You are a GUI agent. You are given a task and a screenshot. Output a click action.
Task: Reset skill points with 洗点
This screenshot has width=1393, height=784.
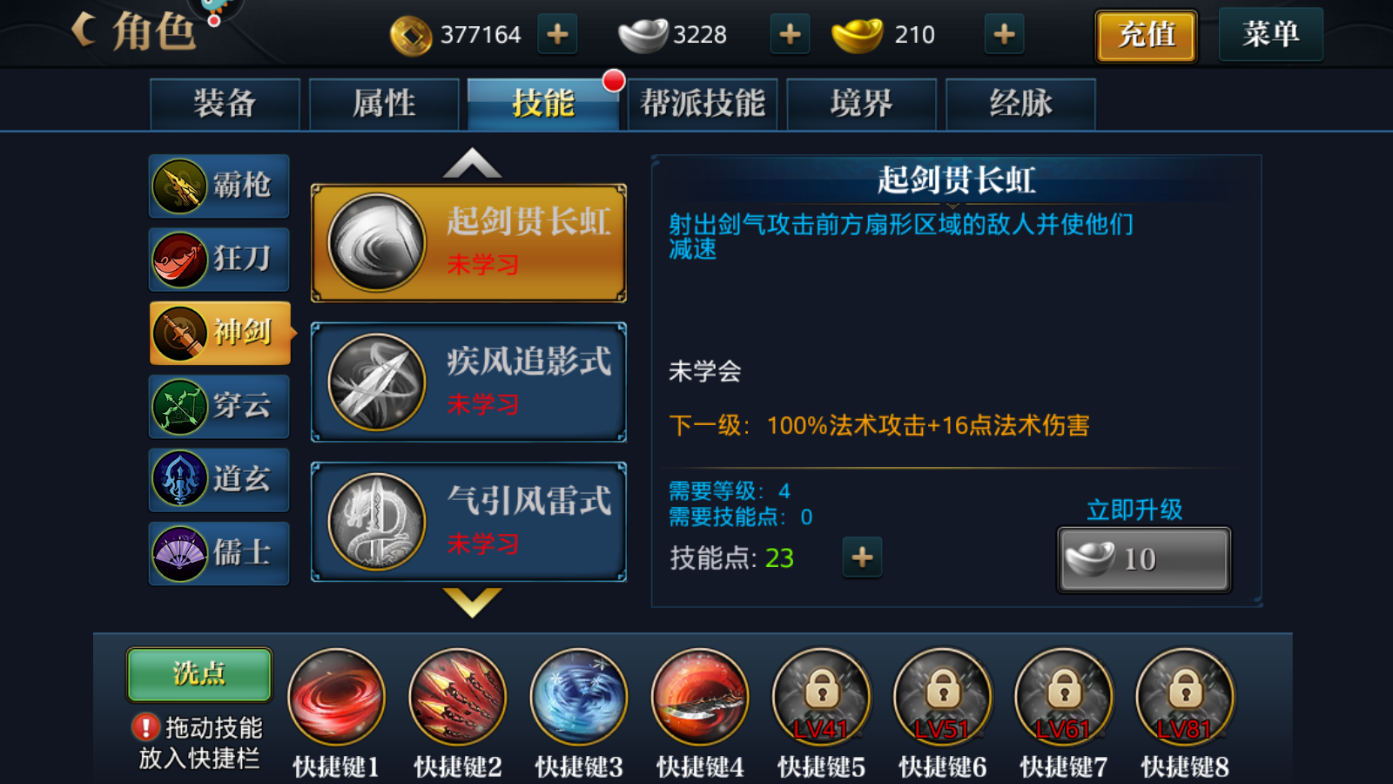[x=199, y=674]
